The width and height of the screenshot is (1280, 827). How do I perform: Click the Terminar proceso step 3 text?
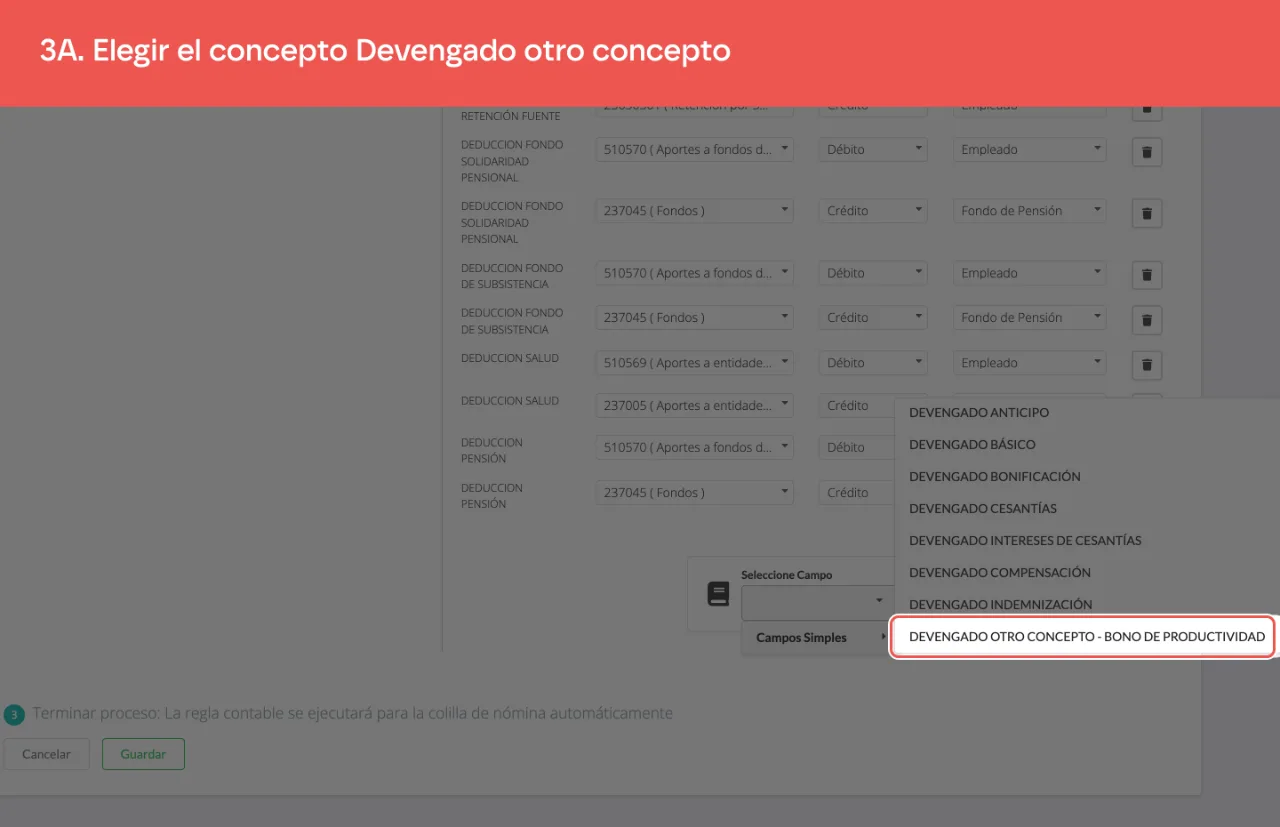[x=352, y=714]
